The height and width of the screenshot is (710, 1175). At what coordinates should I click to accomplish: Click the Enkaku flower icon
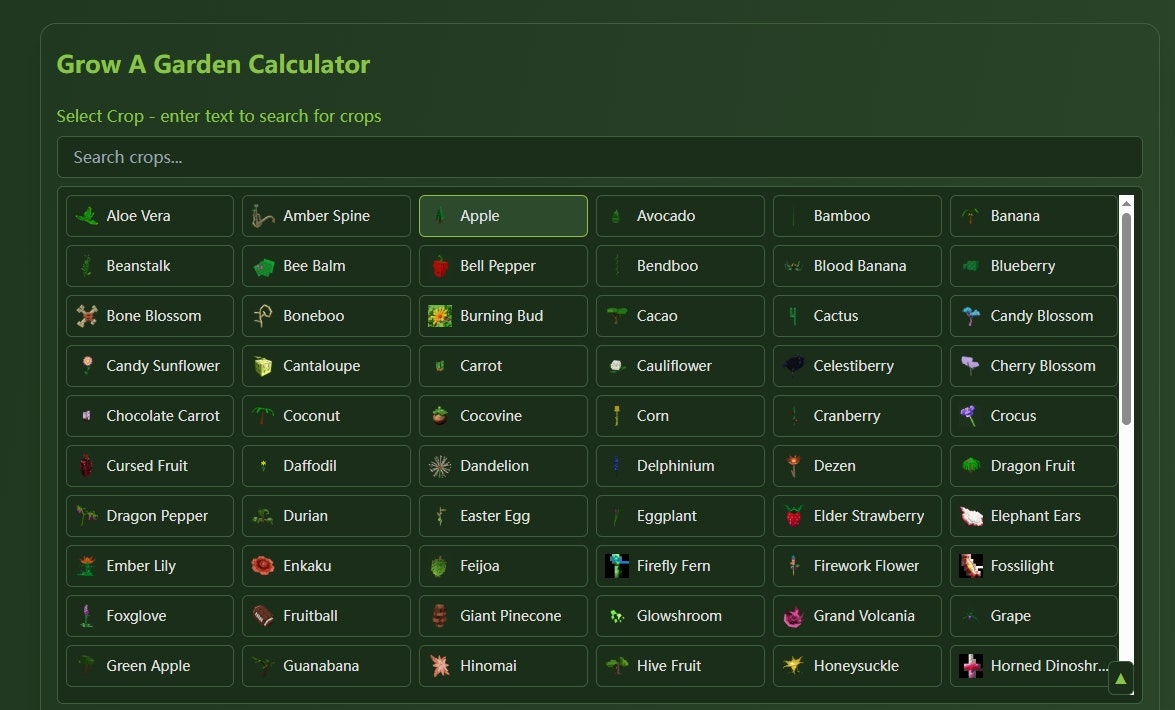click(x=263, y=565)
